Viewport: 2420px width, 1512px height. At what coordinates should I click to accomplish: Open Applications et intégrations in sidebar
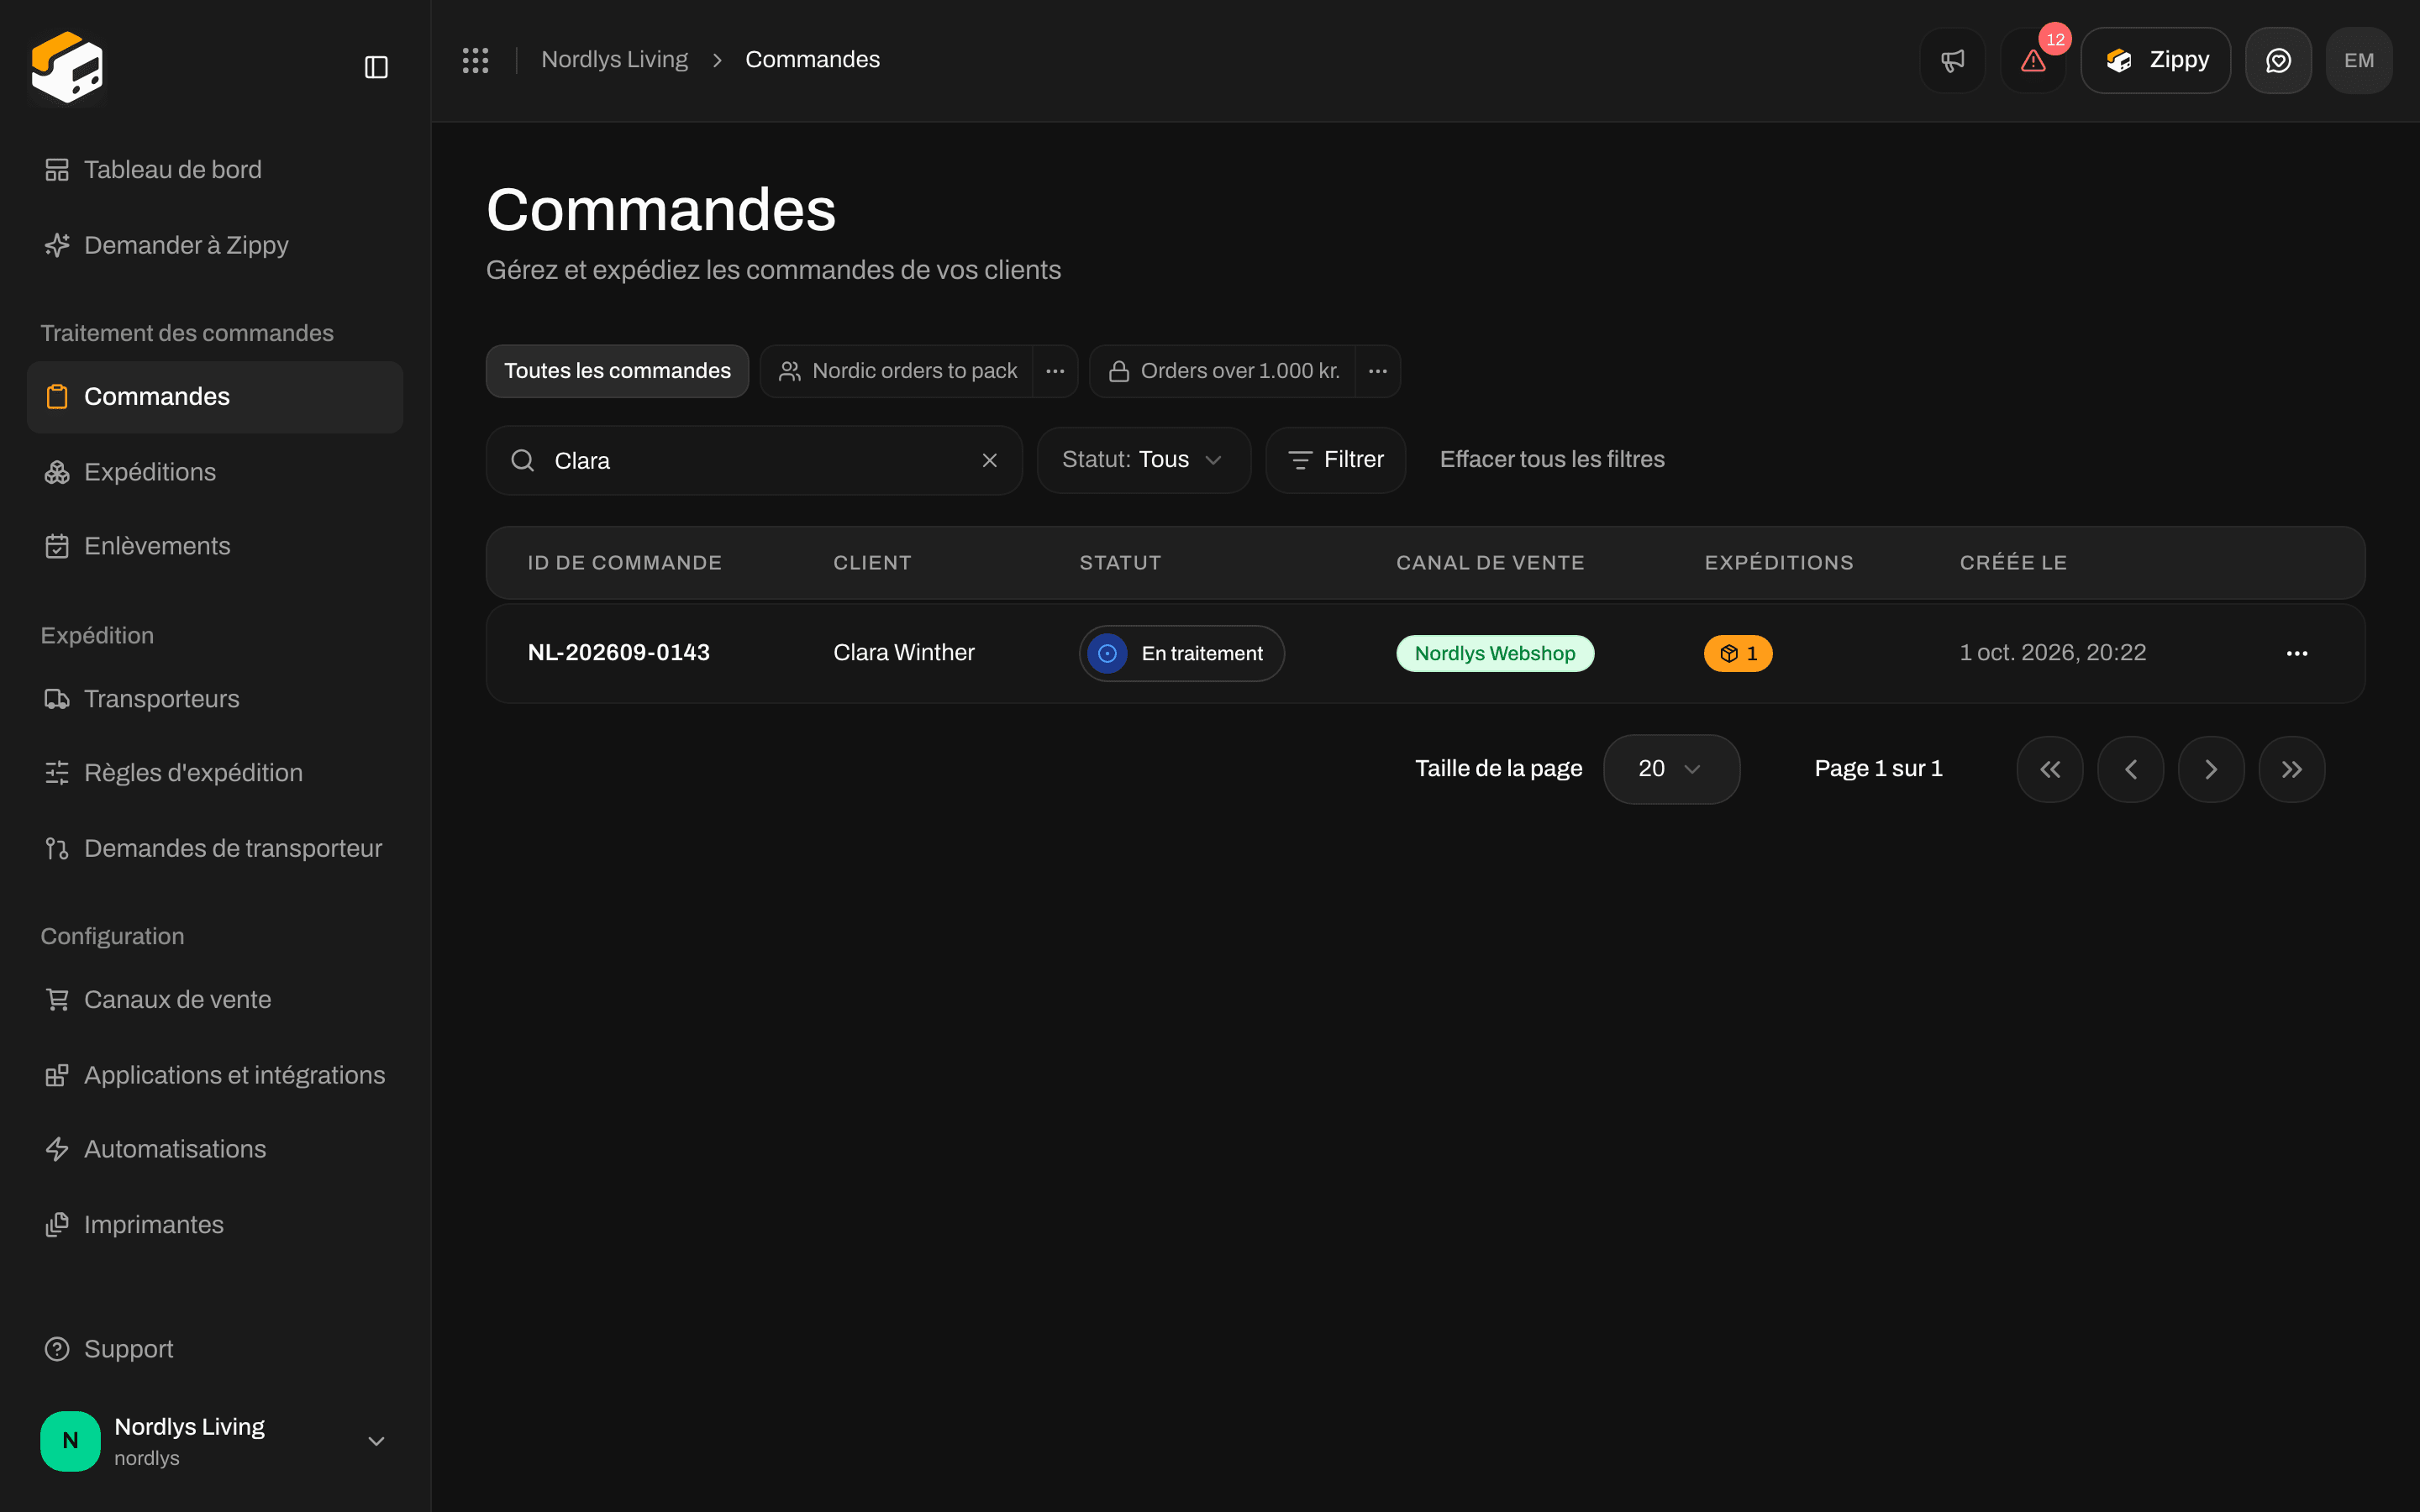[x=215, y=1075]
